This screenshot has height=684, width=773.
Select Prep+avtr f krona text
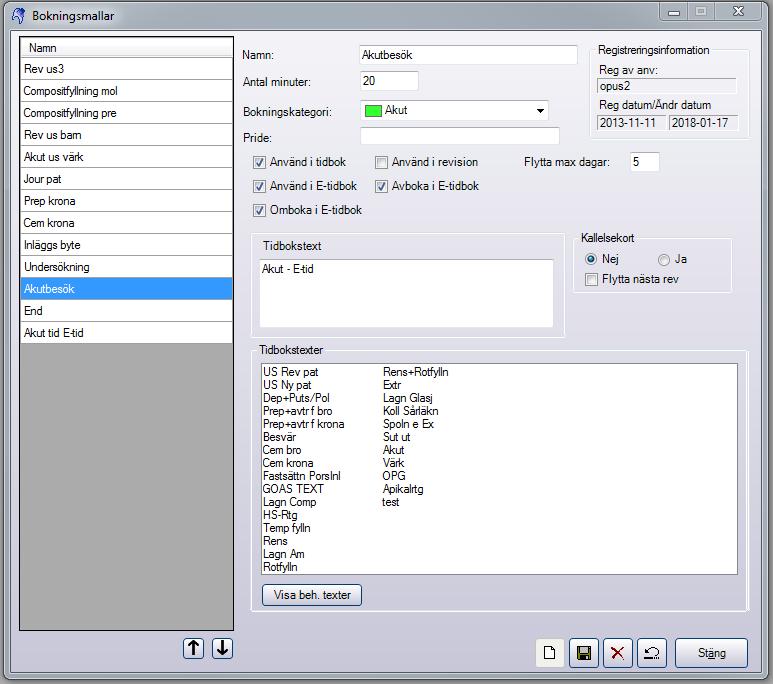point(304,424)
